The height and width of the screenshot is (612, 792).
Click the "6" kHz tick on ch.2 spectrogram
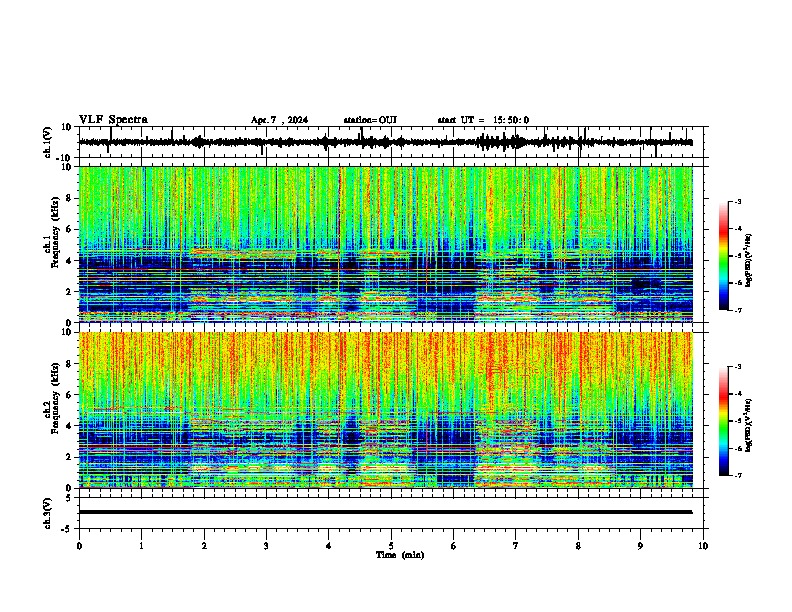pos(69,395)
